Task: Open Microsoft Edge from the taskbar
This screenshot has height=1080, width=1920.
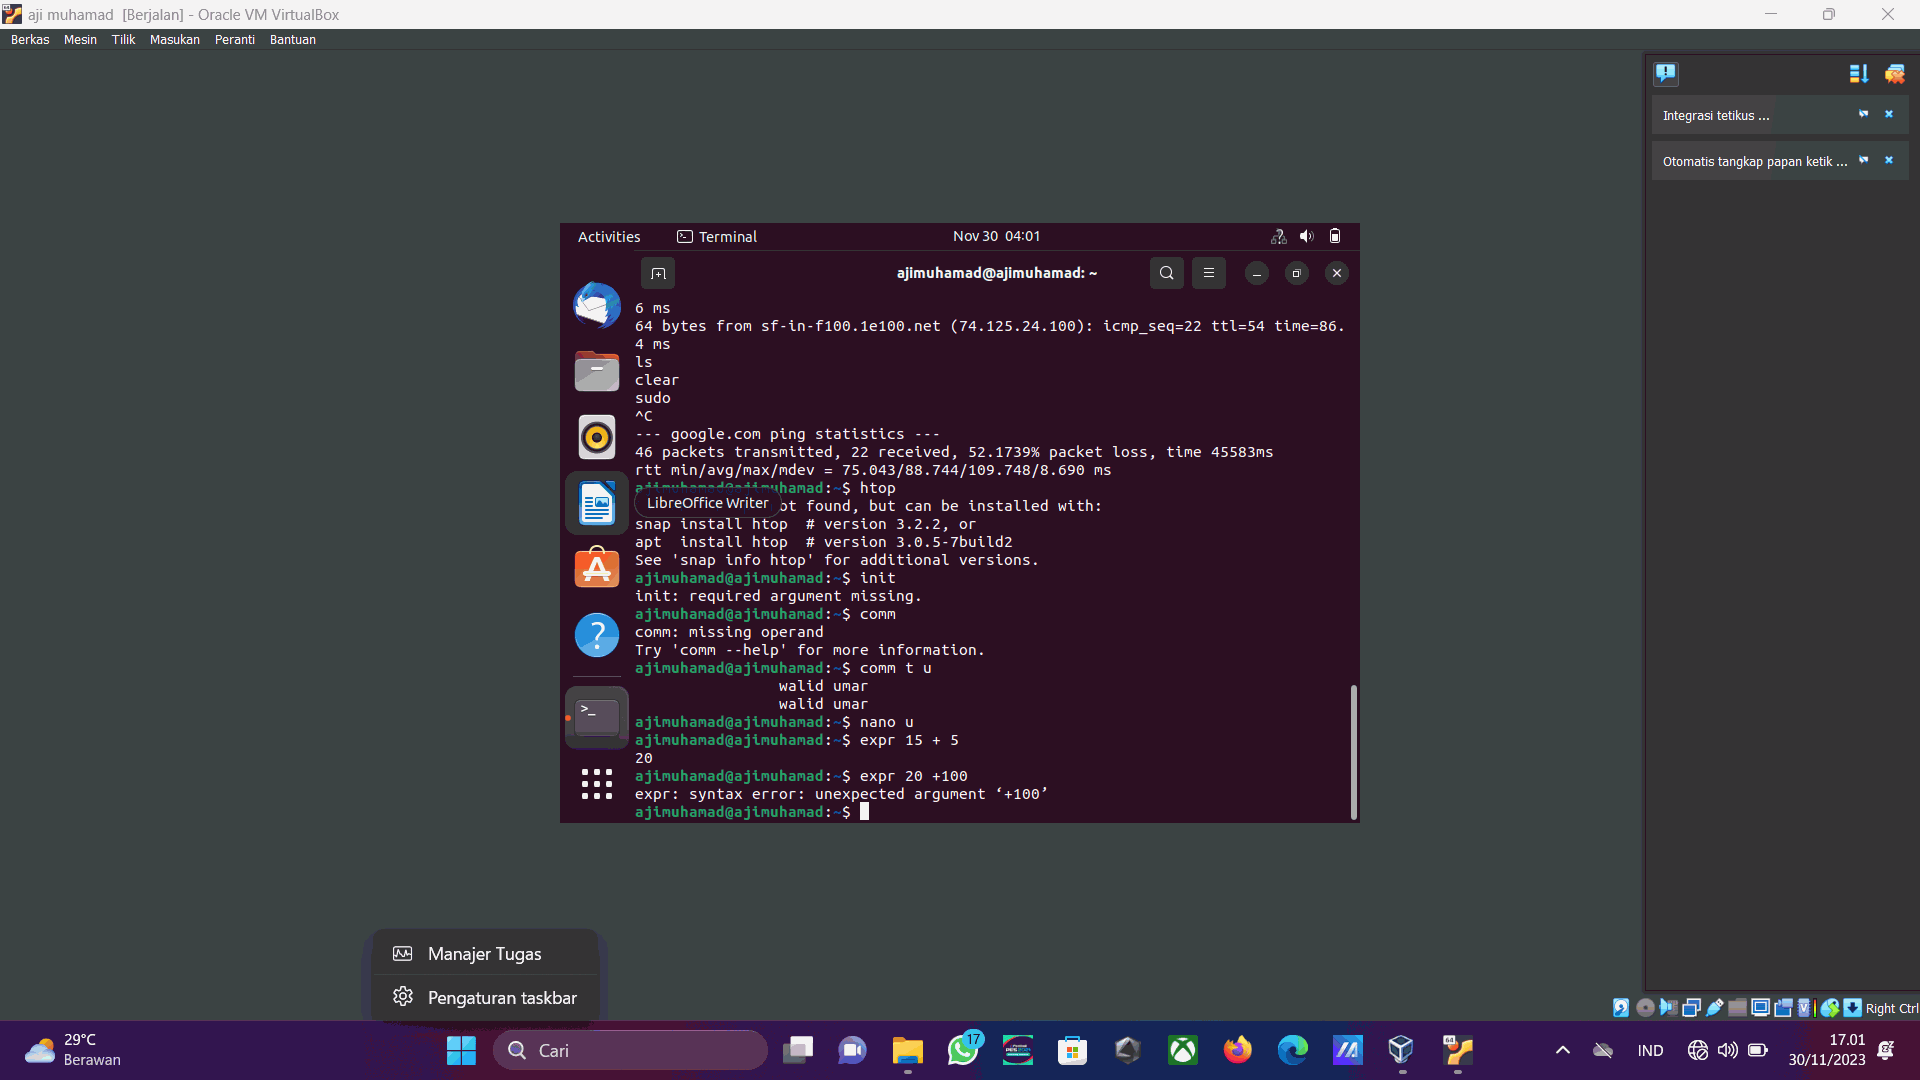Action: 1292,1050
